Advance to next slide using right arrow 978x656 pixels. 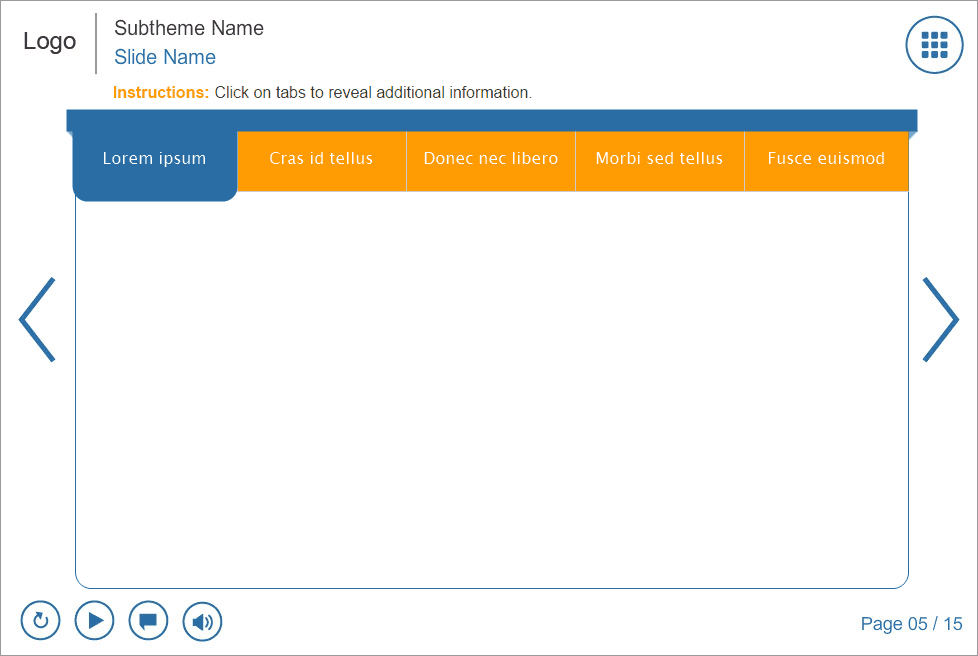(x=940, y=320)
